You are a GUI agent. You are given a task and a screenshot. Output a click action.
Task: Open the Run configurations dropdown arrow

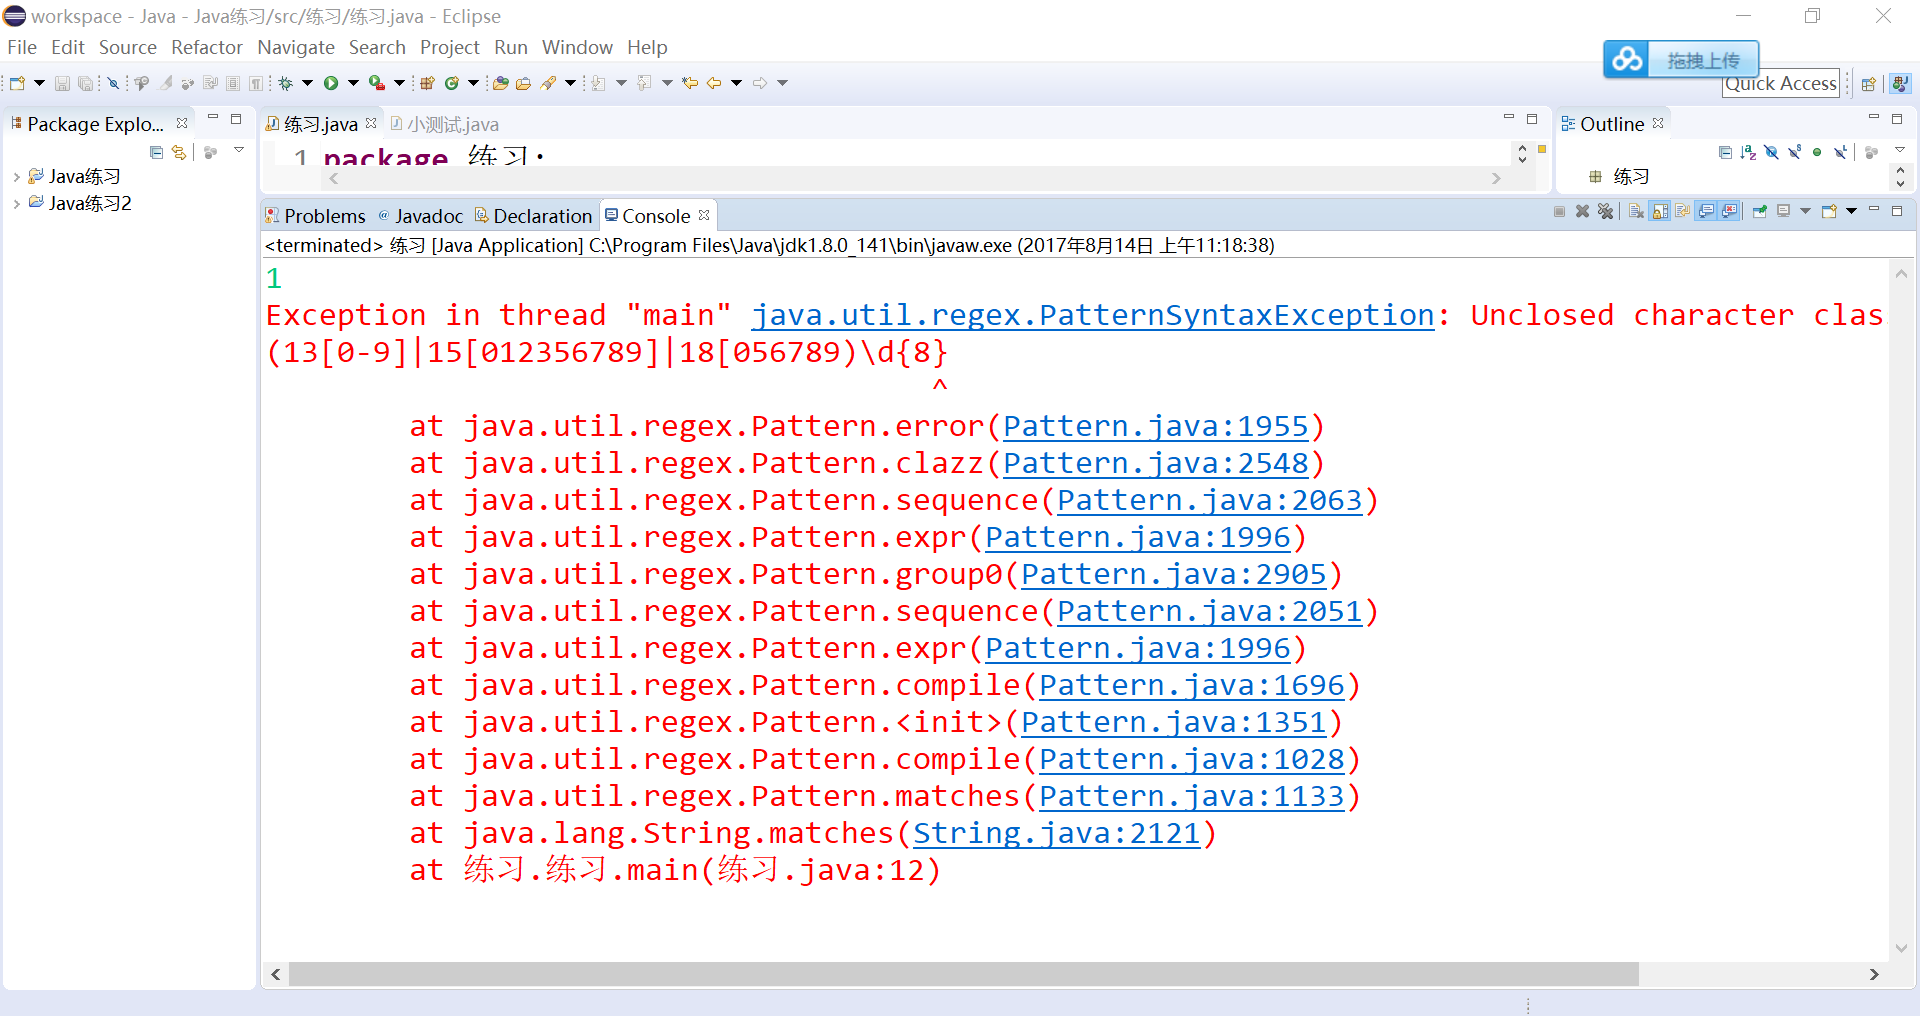(353, 83)
